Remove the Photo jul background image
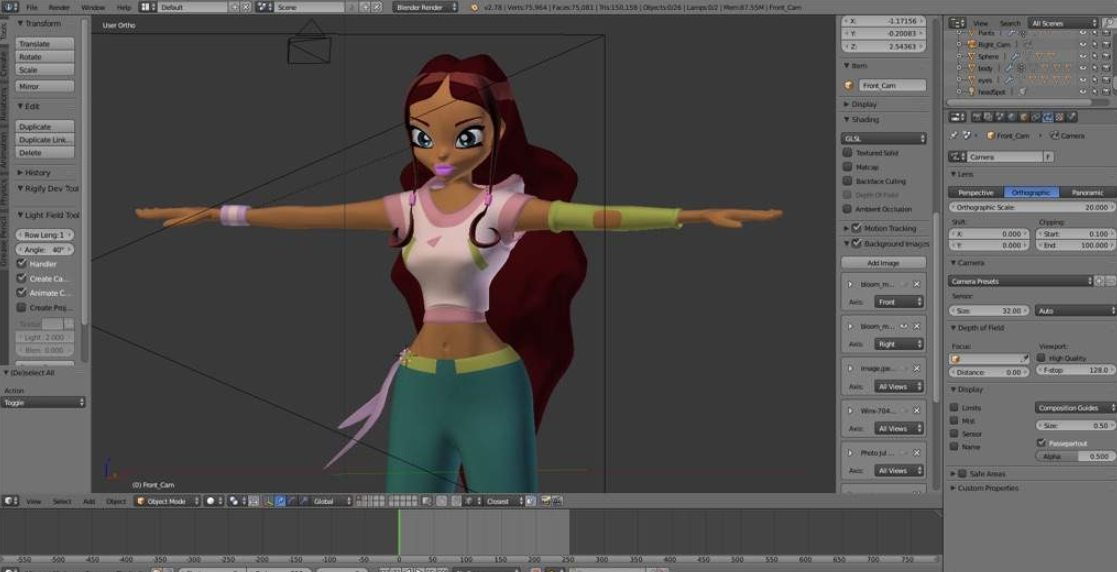 pyautogui.click(x=917, y=453)
